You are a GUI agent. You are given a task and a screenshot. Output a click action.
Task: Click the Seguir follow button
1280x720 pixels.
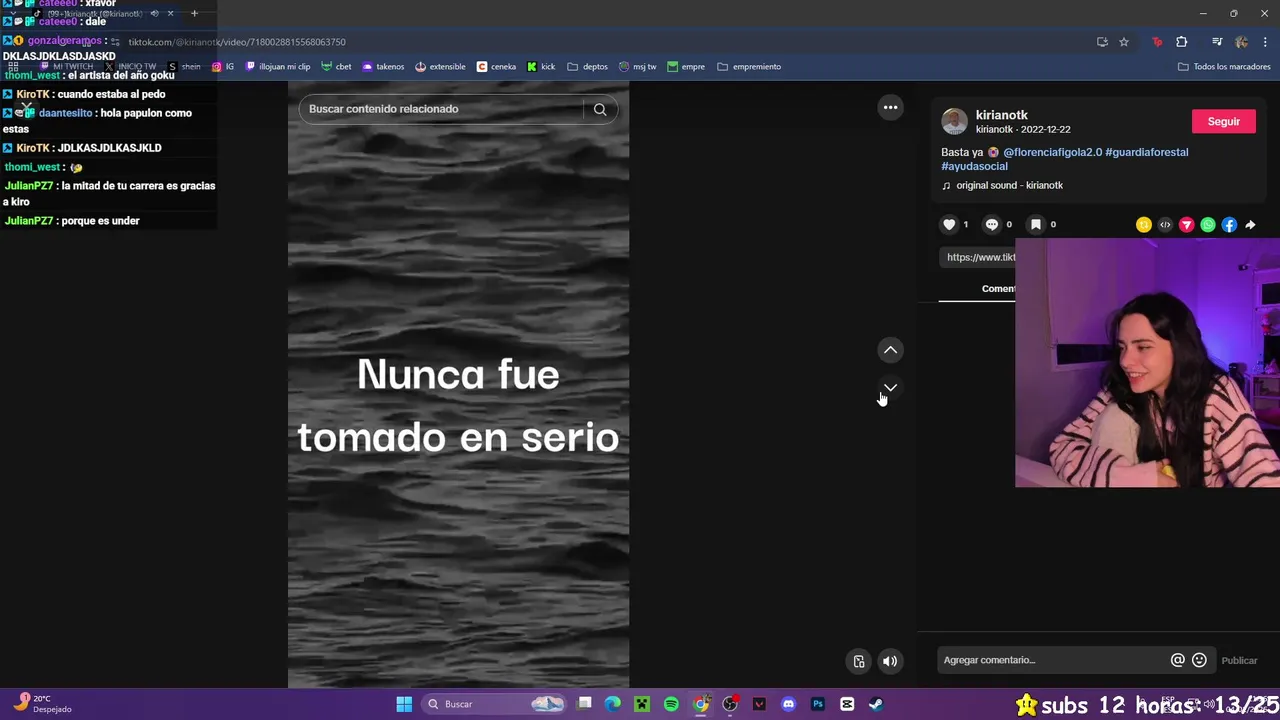point(1223,122)
